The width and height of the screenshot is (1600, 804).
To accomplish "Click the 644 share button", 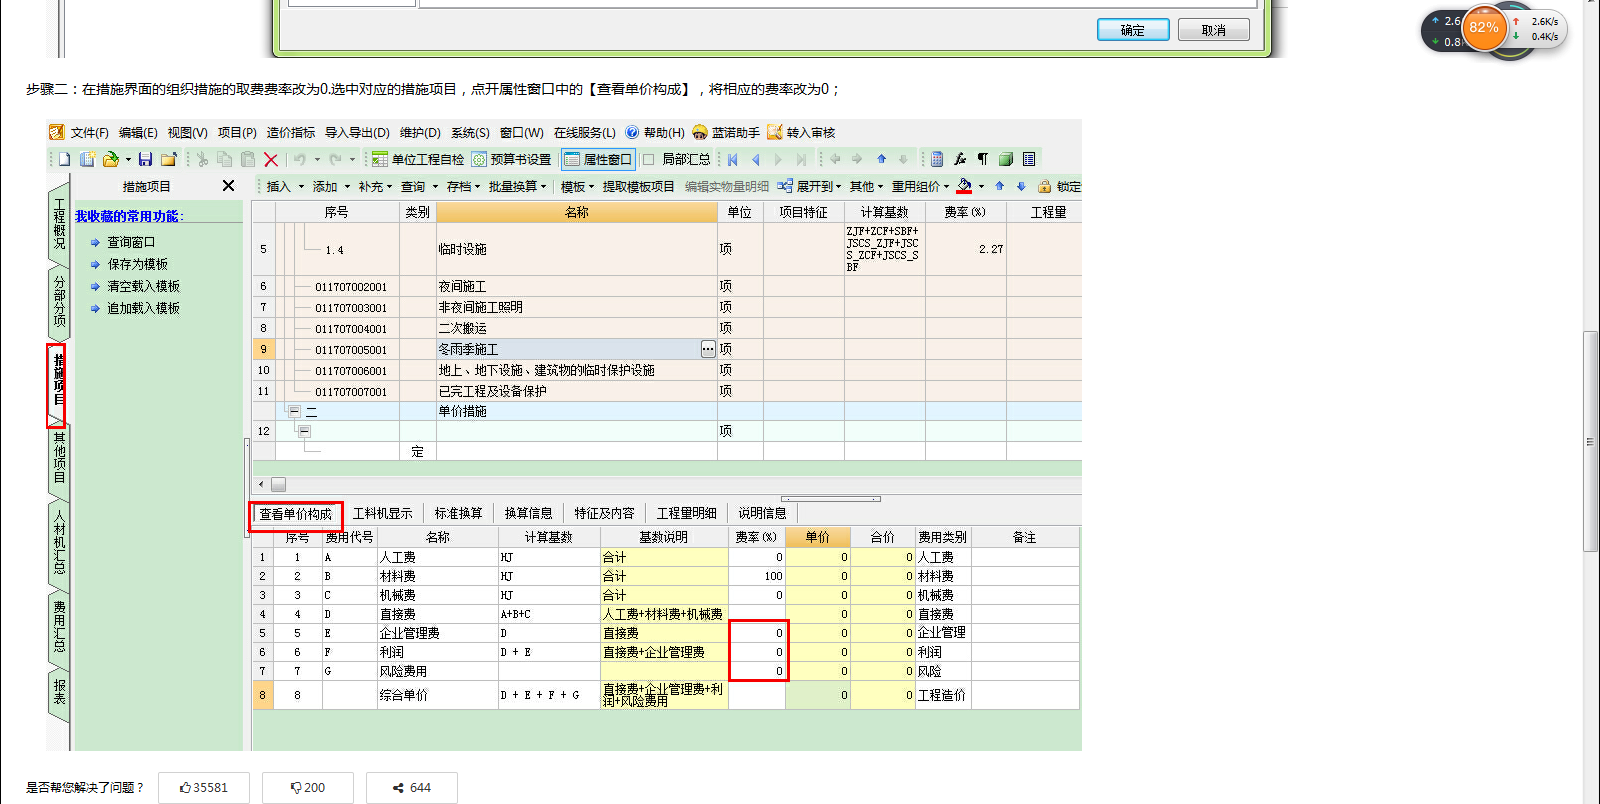I will click(412, 788).
